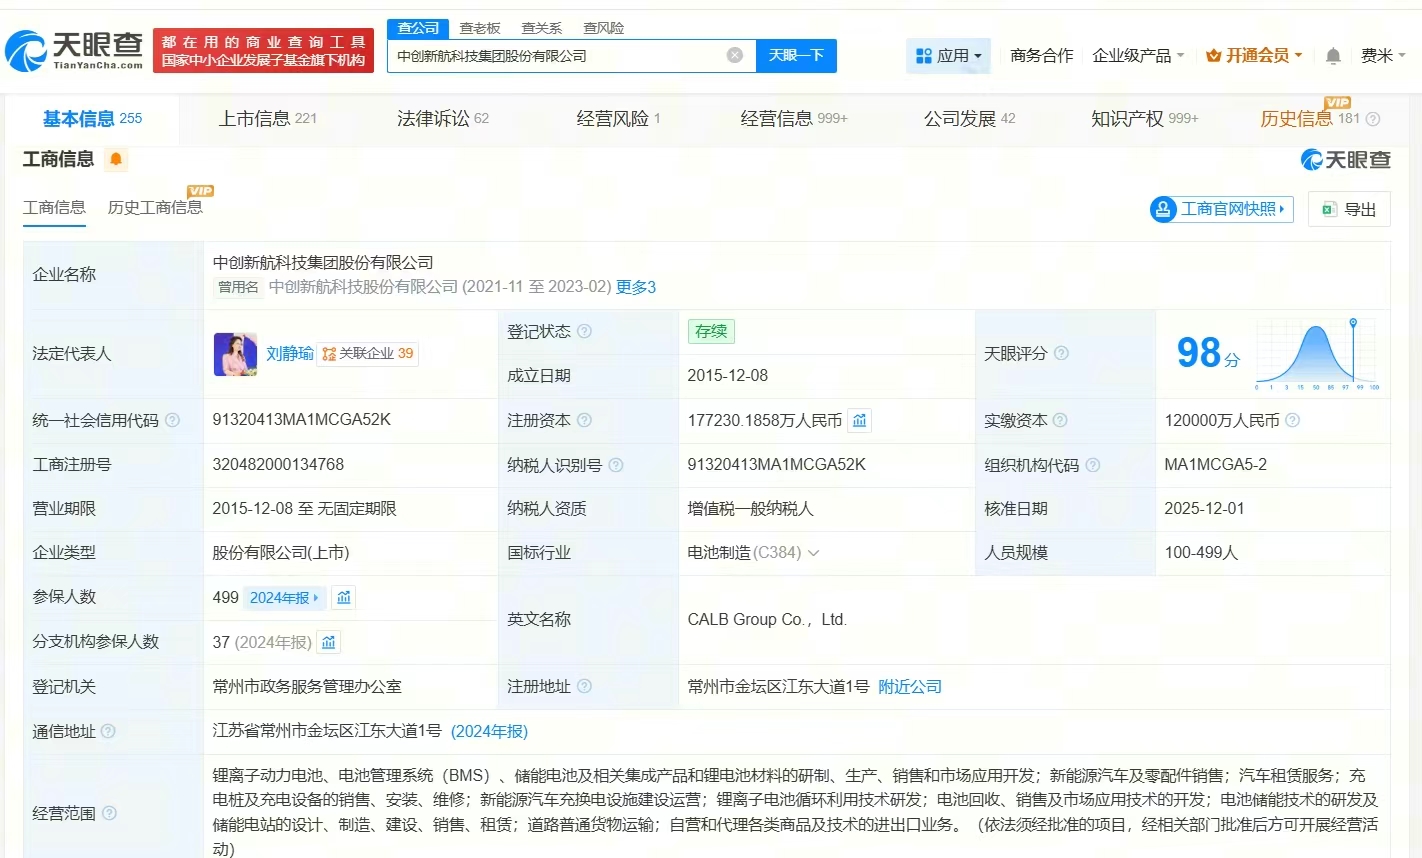
Task: Click the English name CALB Group Co., Ltd.
Action: (x=767, y=620)
